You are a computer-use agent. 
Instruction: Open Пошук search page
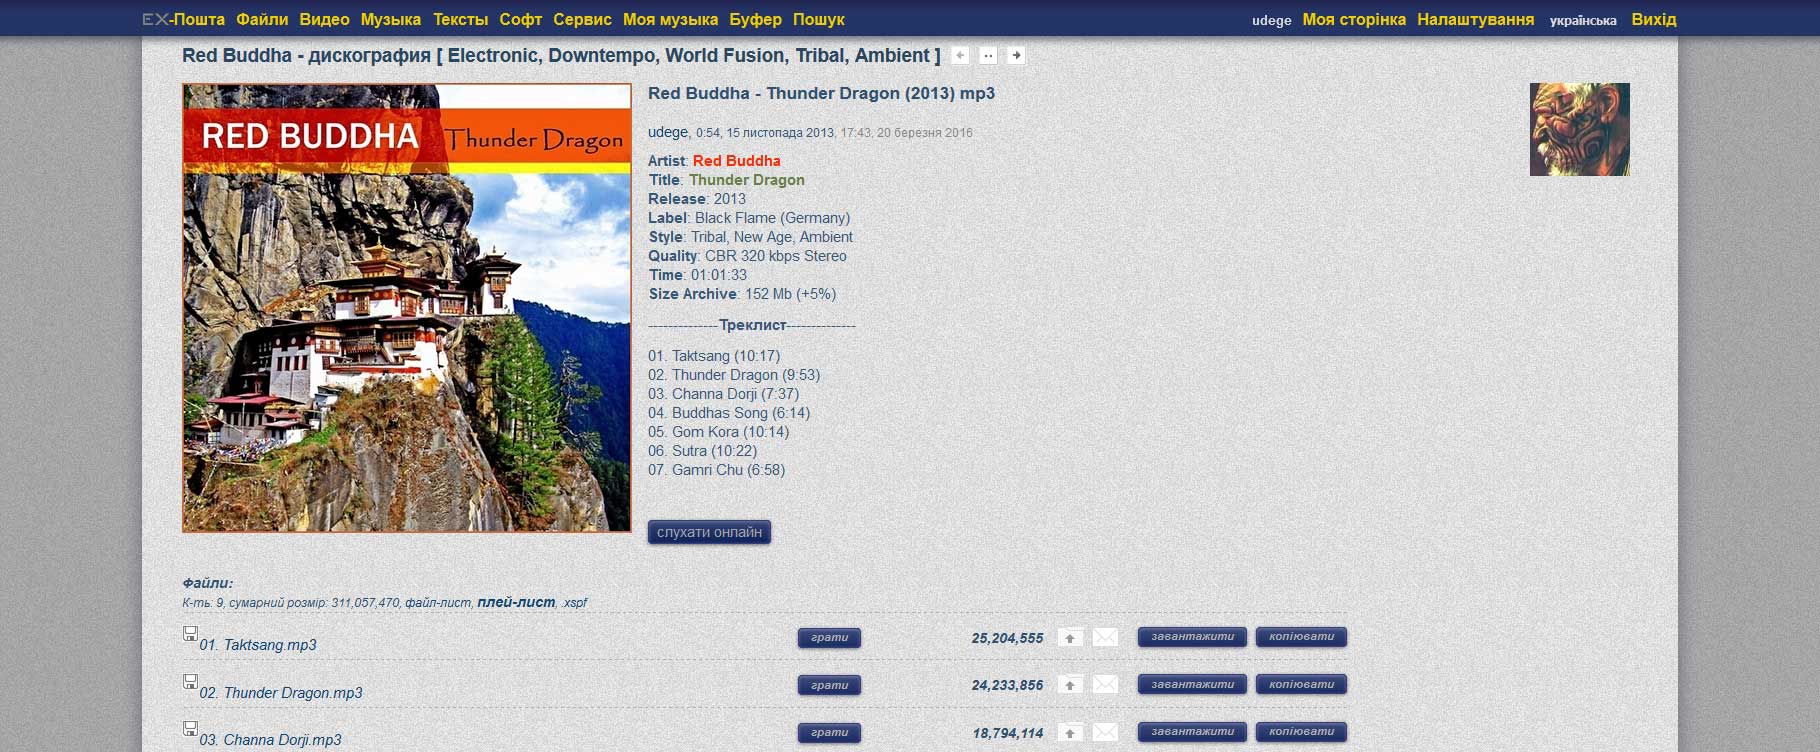[x=819, y=19]
